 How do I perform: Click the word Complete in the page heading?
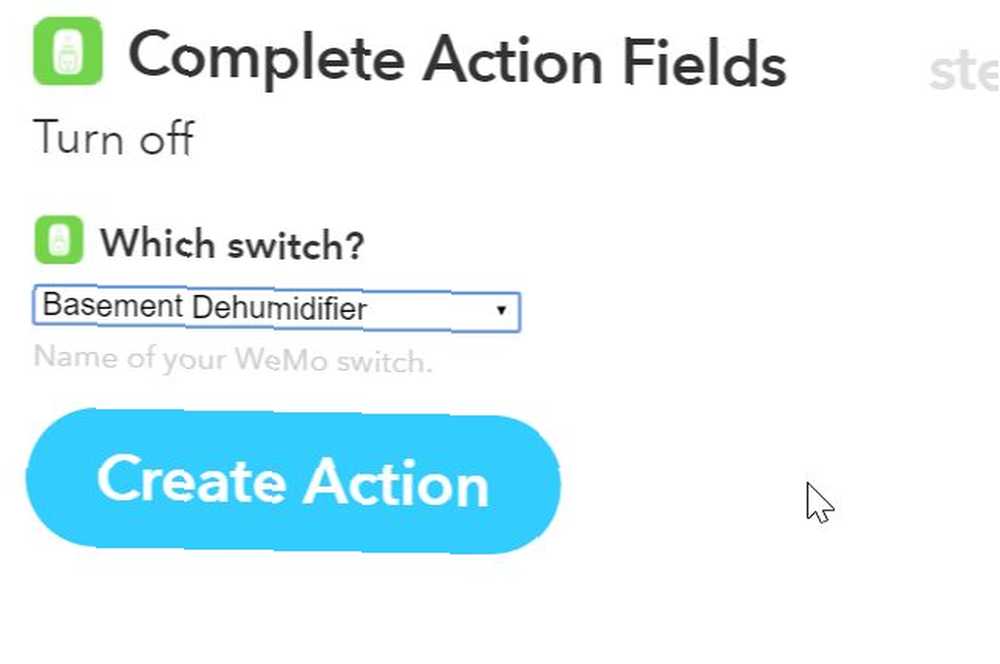[266, 60]
